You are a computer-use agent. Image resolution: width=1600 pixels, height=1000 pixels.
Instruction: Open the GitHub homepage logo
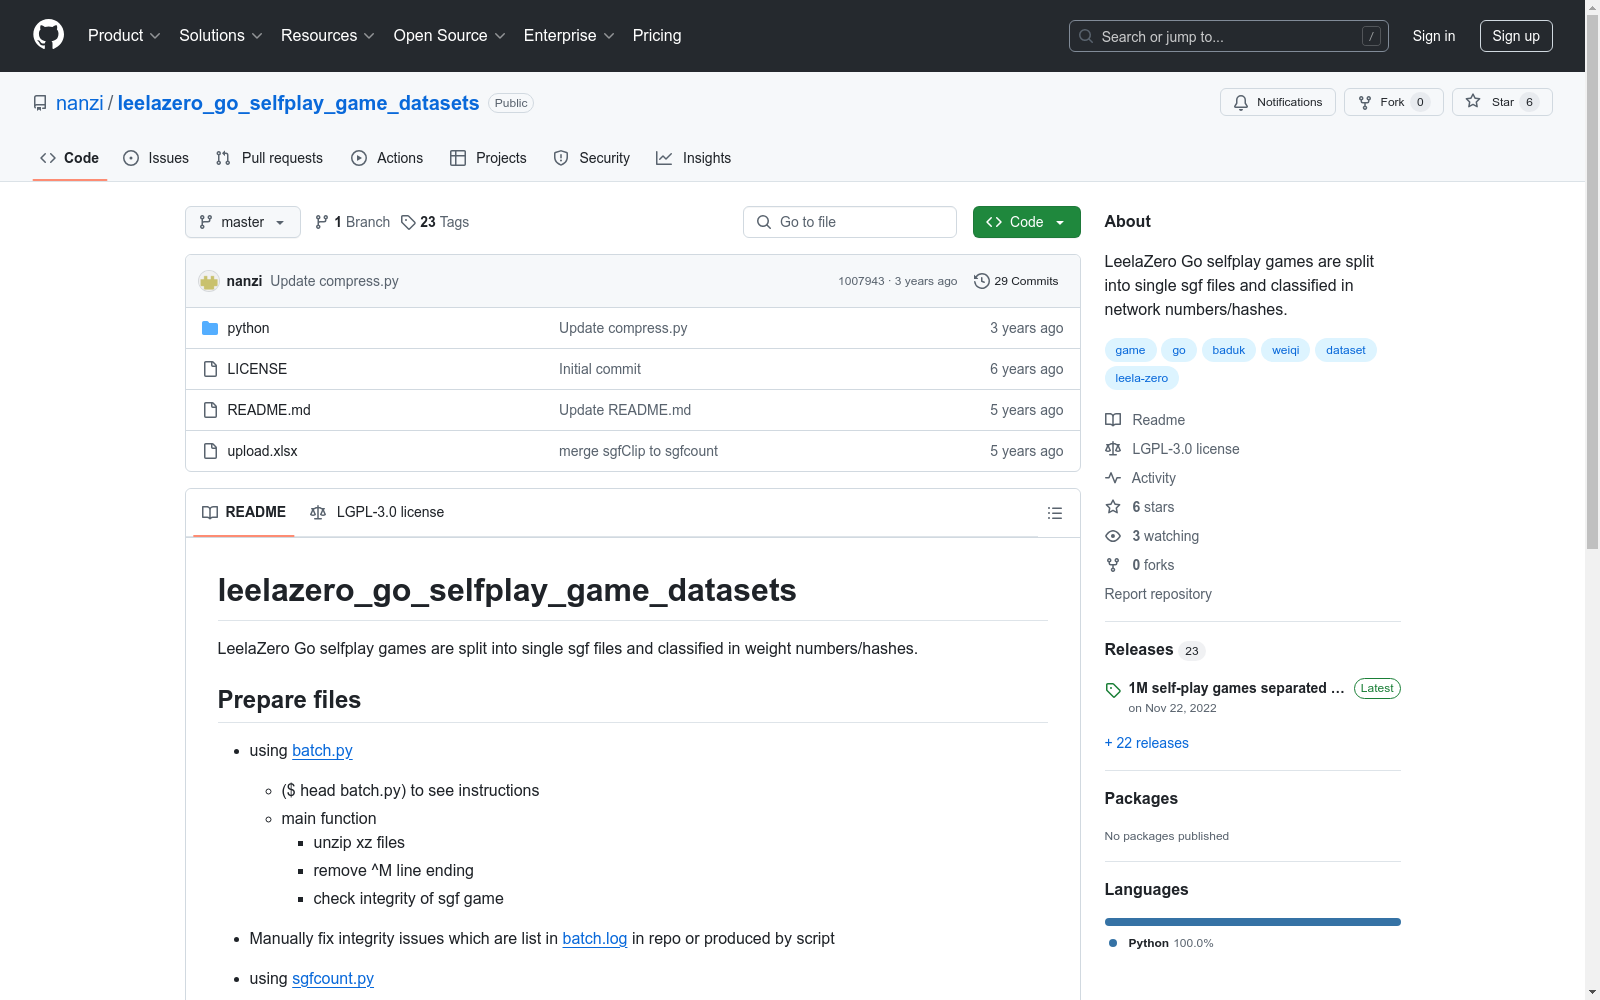[48, 35]
